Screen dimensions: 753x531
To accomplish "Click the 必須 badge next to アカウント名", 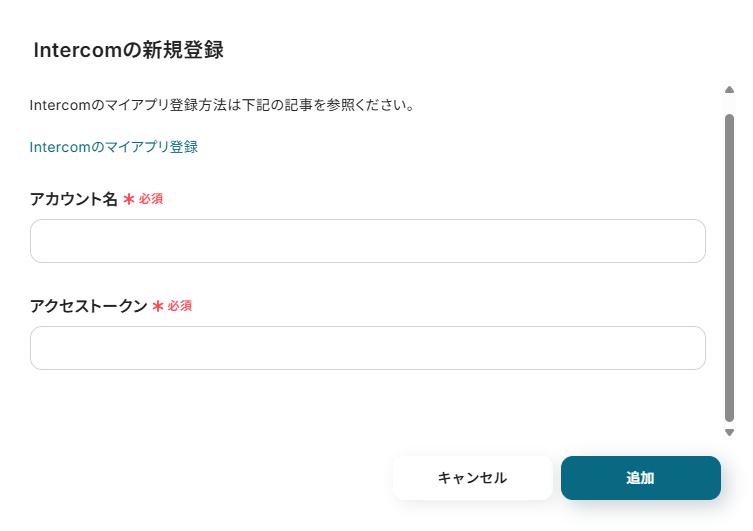I will (x=151, y=199).
